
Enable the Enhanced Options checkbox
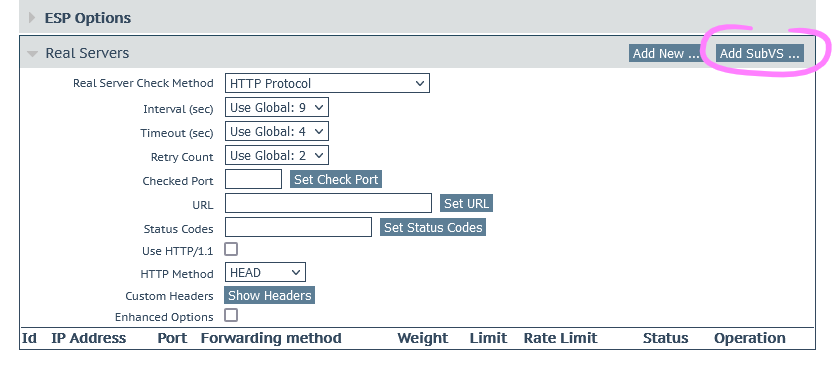(231, 316)
